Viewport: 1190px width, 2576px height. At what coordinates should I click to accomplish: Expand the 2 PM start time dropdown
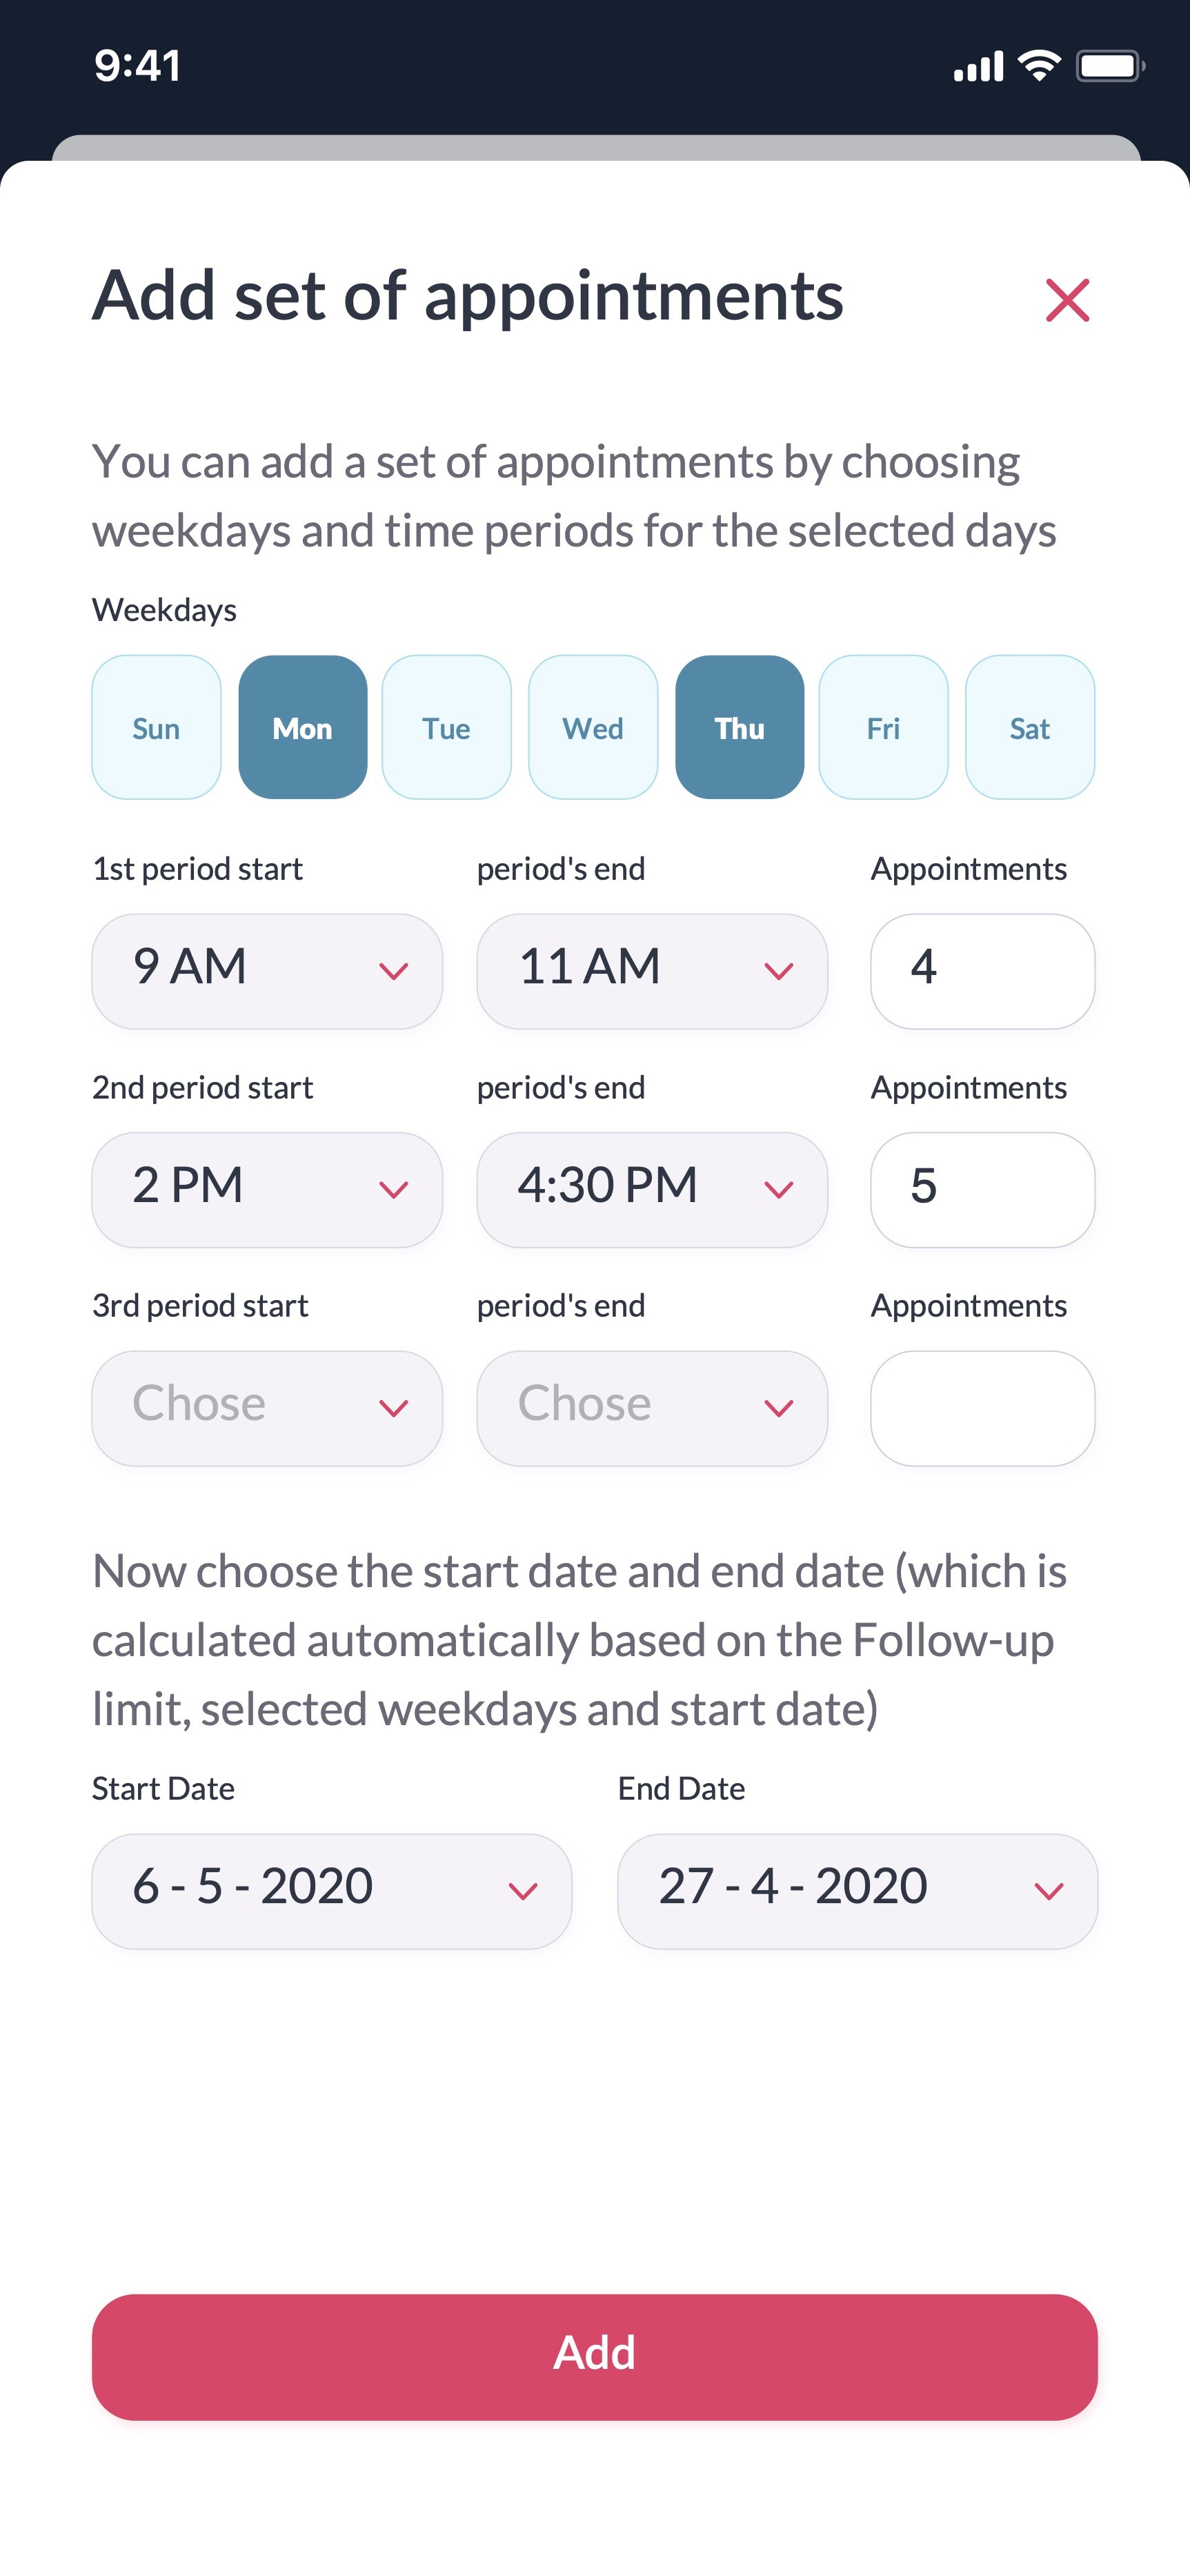pyautogui.click(x=267, y=1189)
